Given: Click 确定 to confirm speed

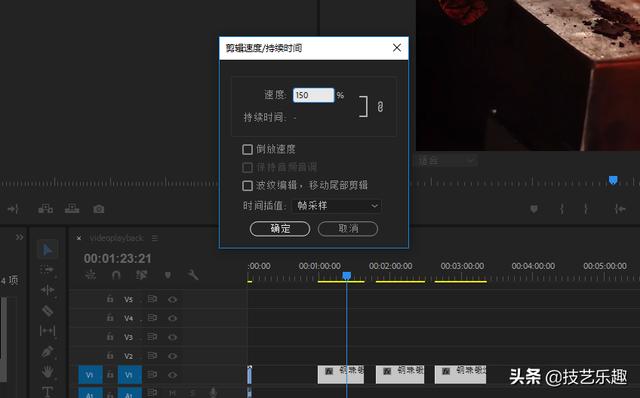Looking at the screenshot, I should (280, 229).
